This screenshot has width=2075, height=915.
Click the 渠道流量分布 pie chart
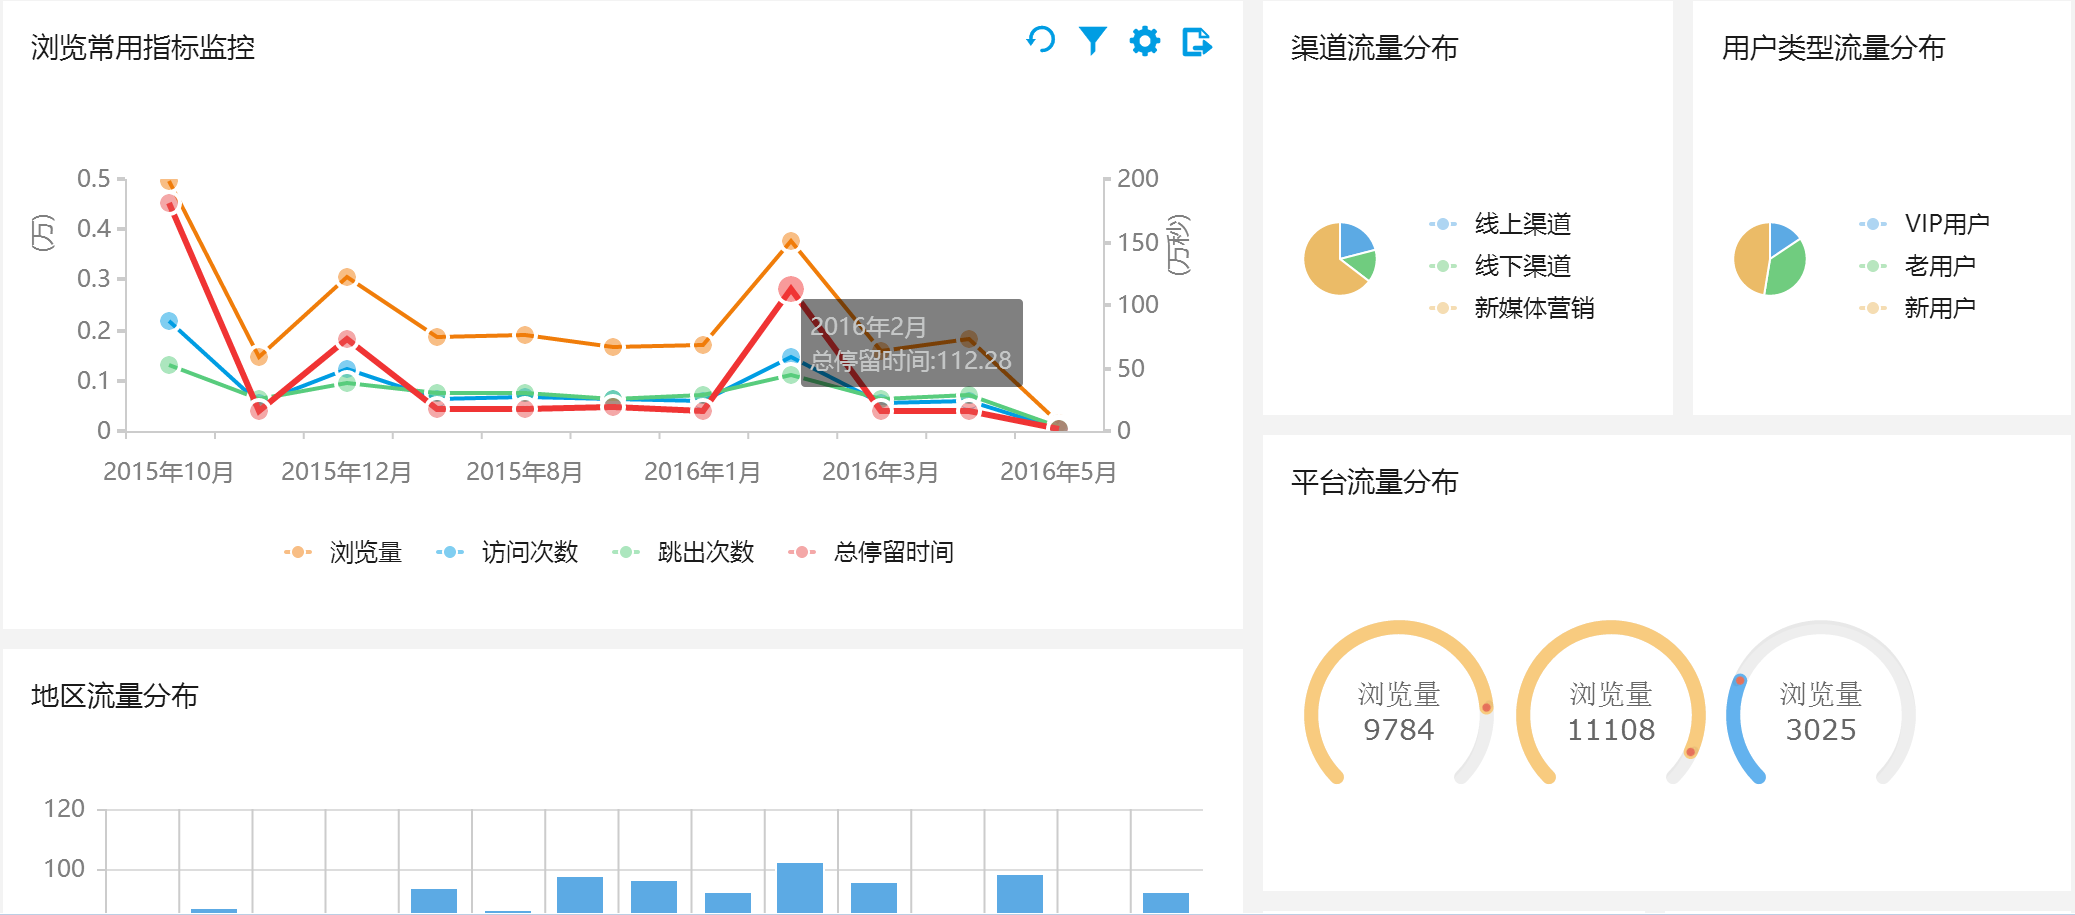tap(1340, 259)
